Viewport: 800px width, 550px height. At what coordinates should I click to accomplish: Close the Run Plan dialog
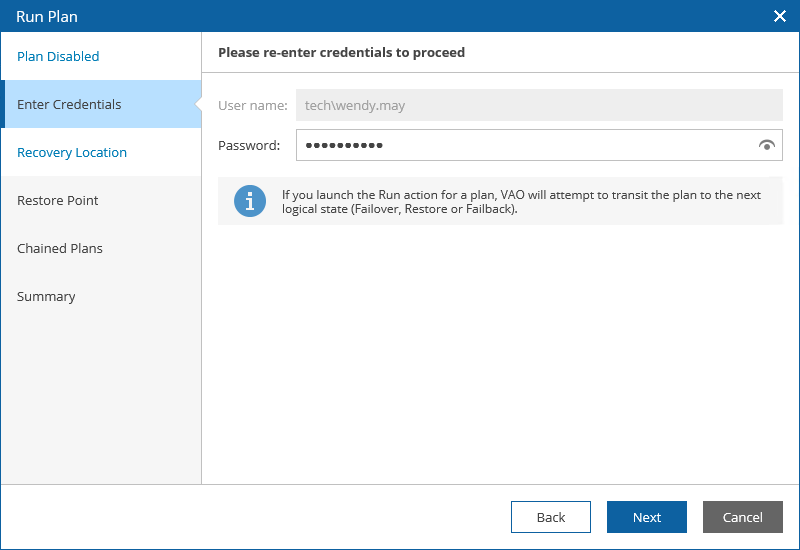[x=780, y=16]
